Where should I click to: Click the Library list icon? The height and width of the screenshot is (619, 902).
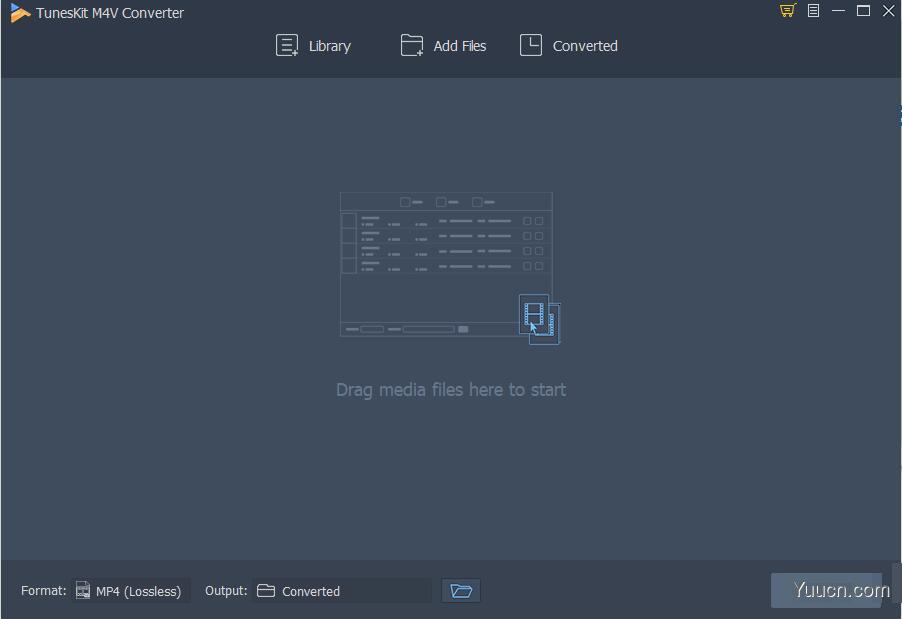coord(287,46)
